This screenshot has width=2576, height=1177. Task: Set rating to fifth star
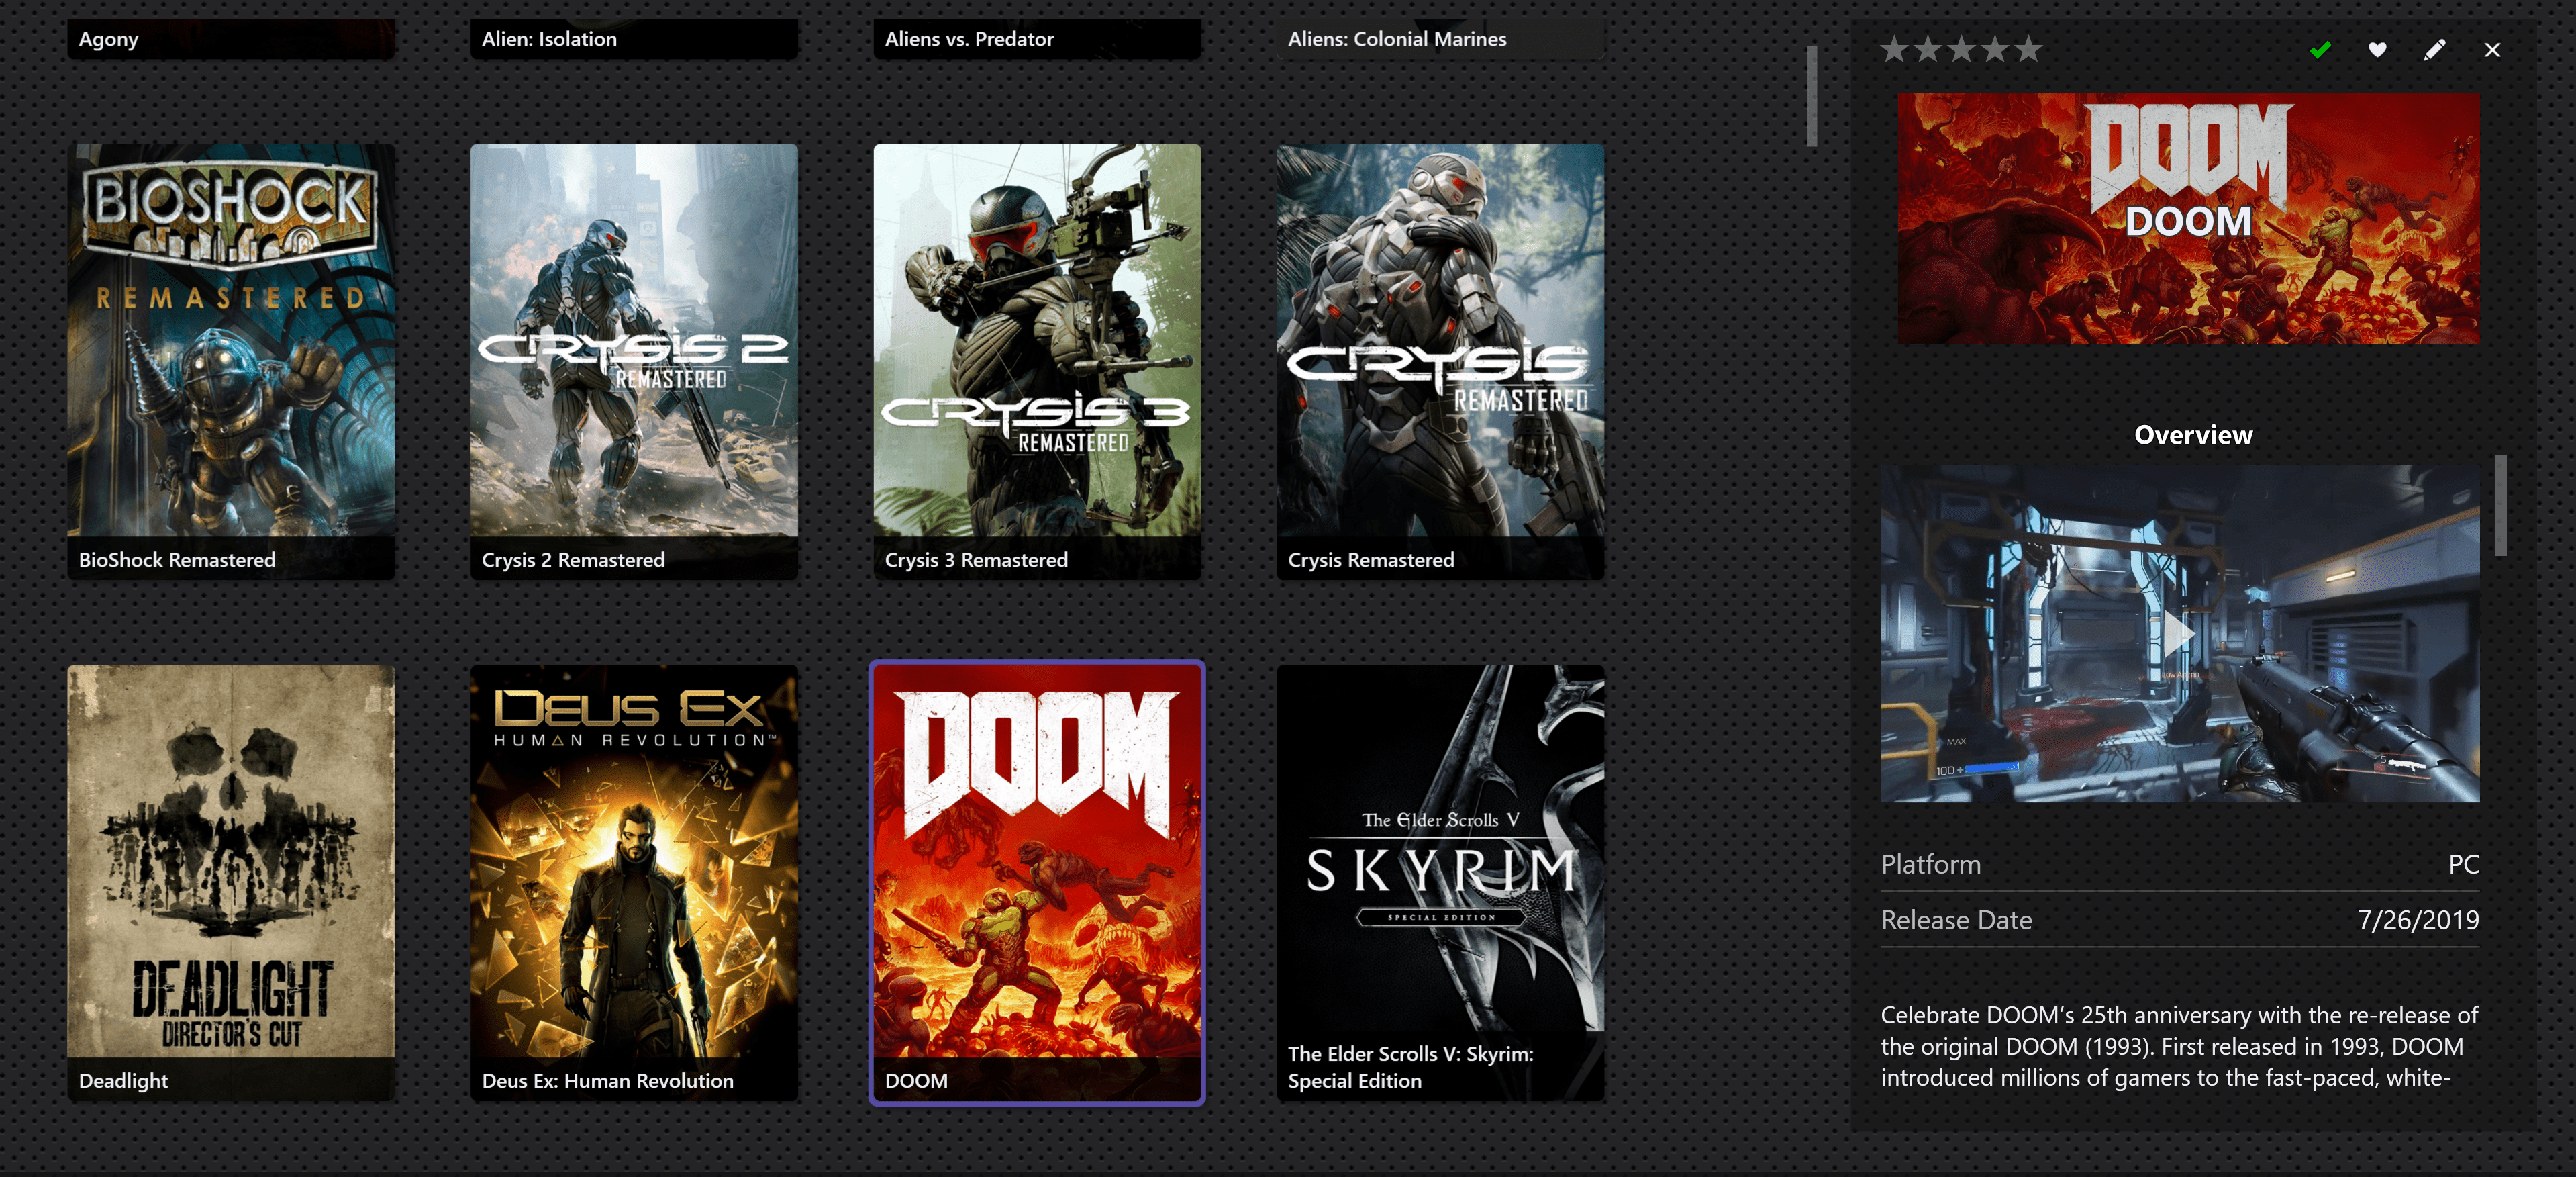click(x=2028, y=49)
